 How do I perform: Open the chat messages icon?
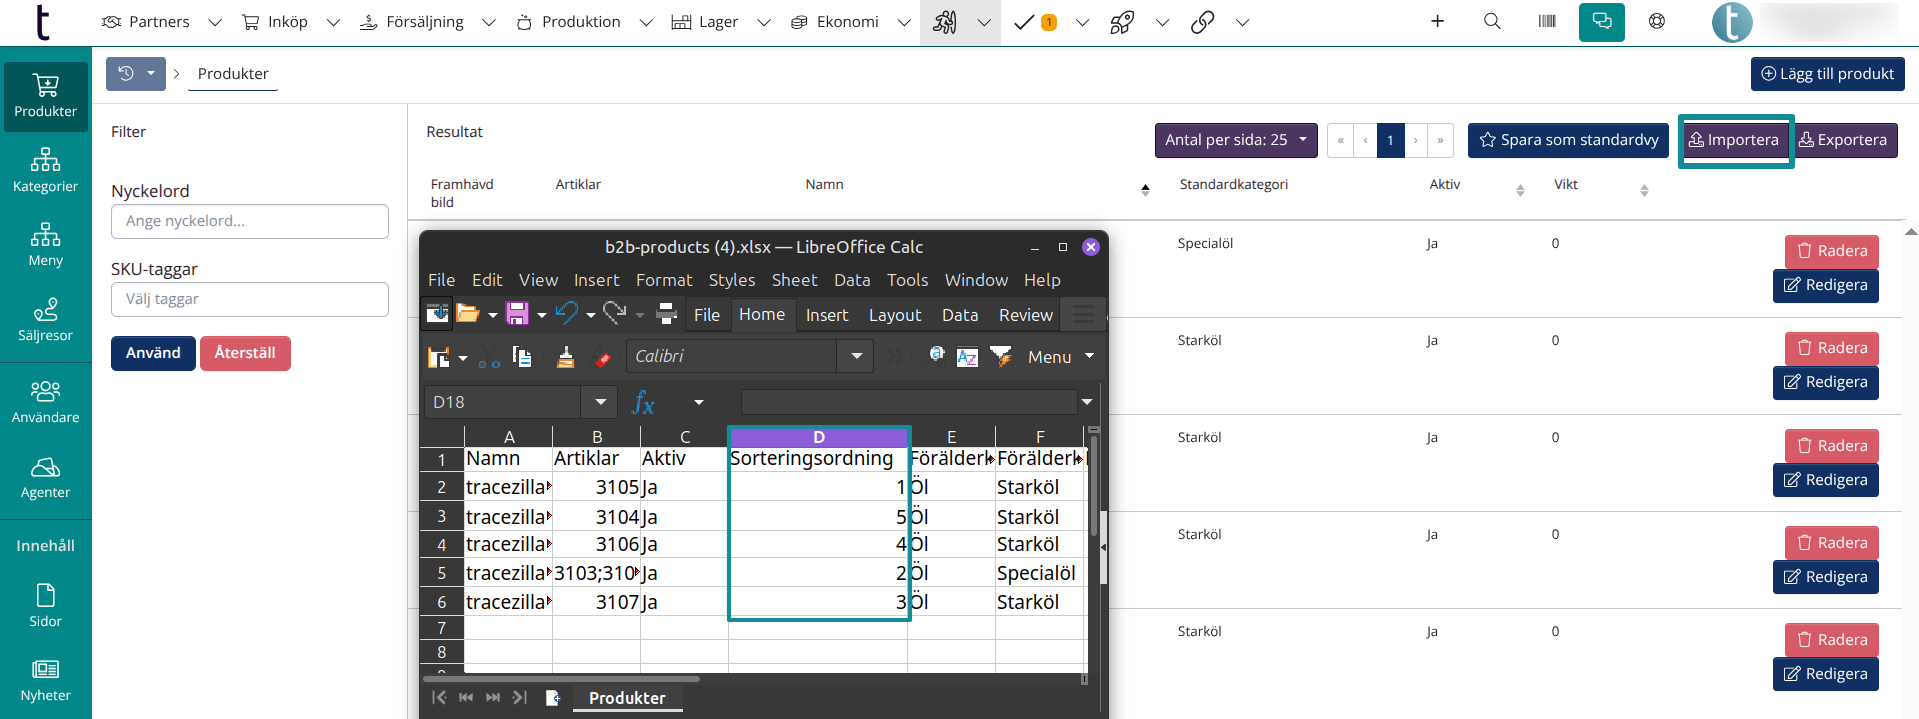[1601, 21]
